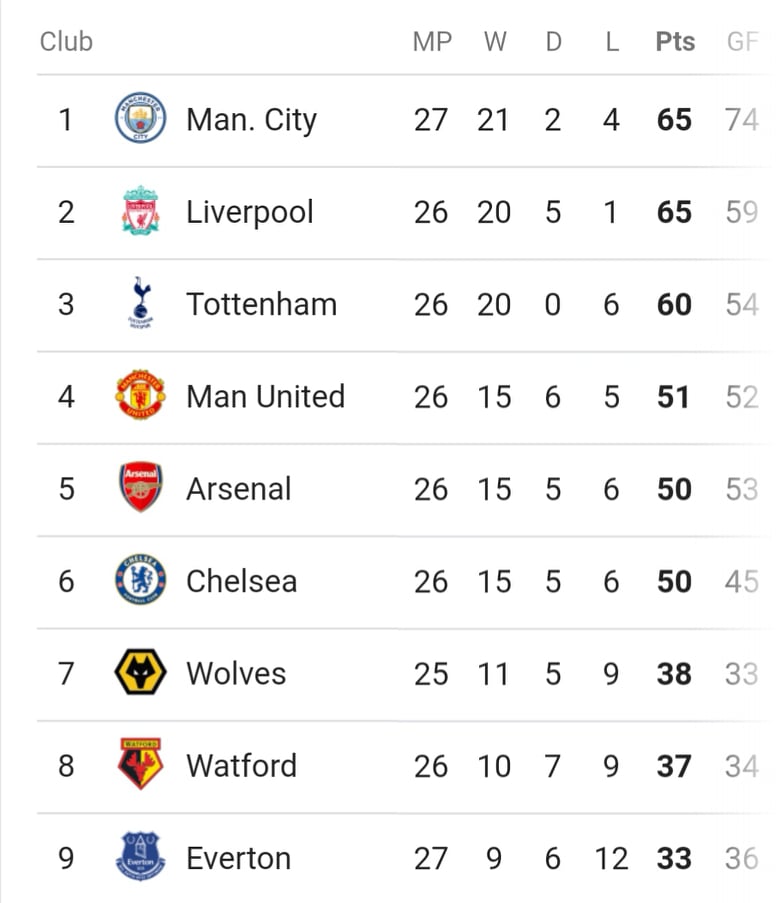
Task: Click the Watford club crest
Action: coord(141,764)
